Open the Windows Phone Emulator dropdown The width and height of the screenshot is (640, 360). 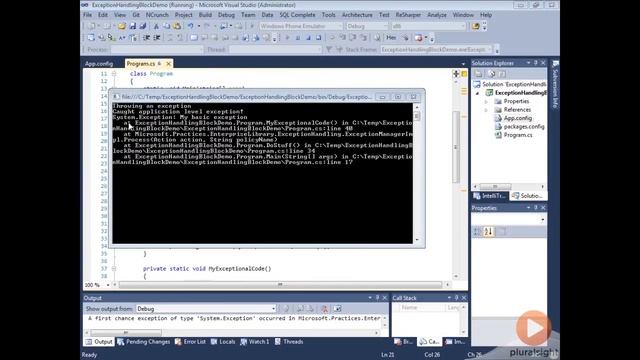pyautogui.click(x=301, y=26)
